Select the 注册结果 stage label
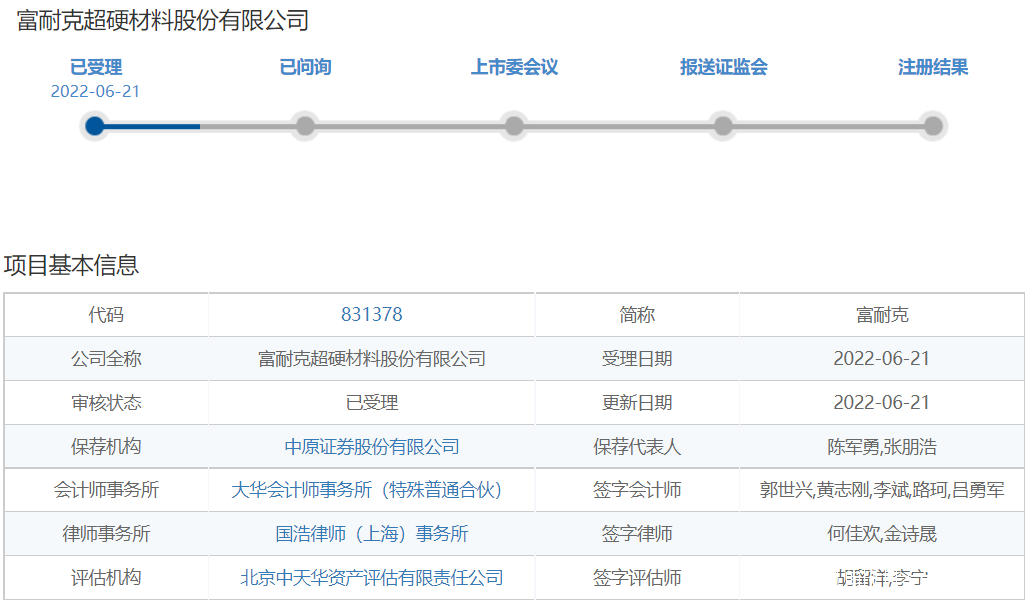The height and width of the screenshot is (605, 1030). coord(933,68)
